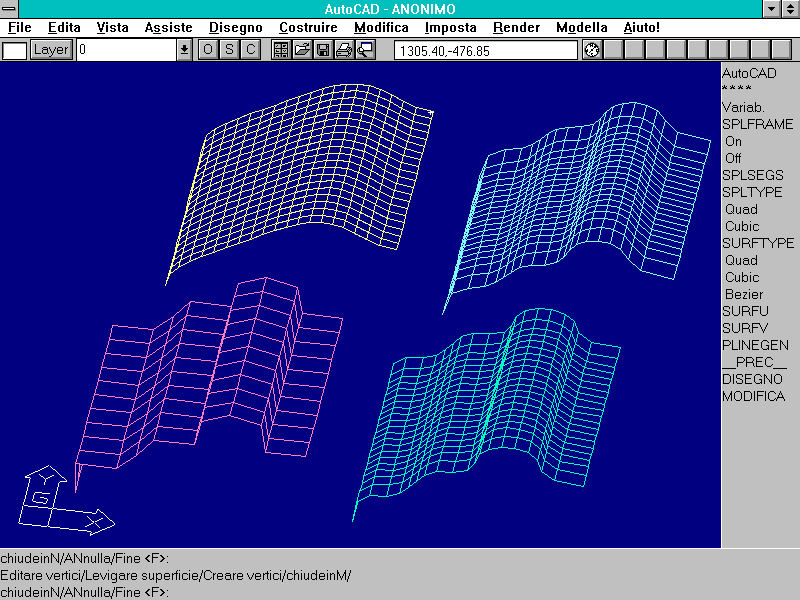
Task: Click the current color swatch box
Action: coord(14,51)
